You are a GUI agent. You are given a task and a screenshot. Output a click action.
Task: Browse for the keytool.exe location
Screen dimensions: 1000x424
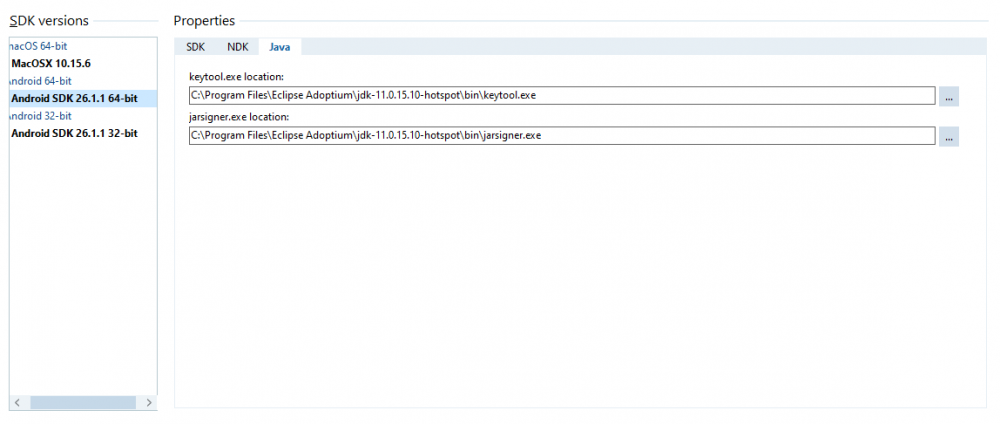pos(948,97)
